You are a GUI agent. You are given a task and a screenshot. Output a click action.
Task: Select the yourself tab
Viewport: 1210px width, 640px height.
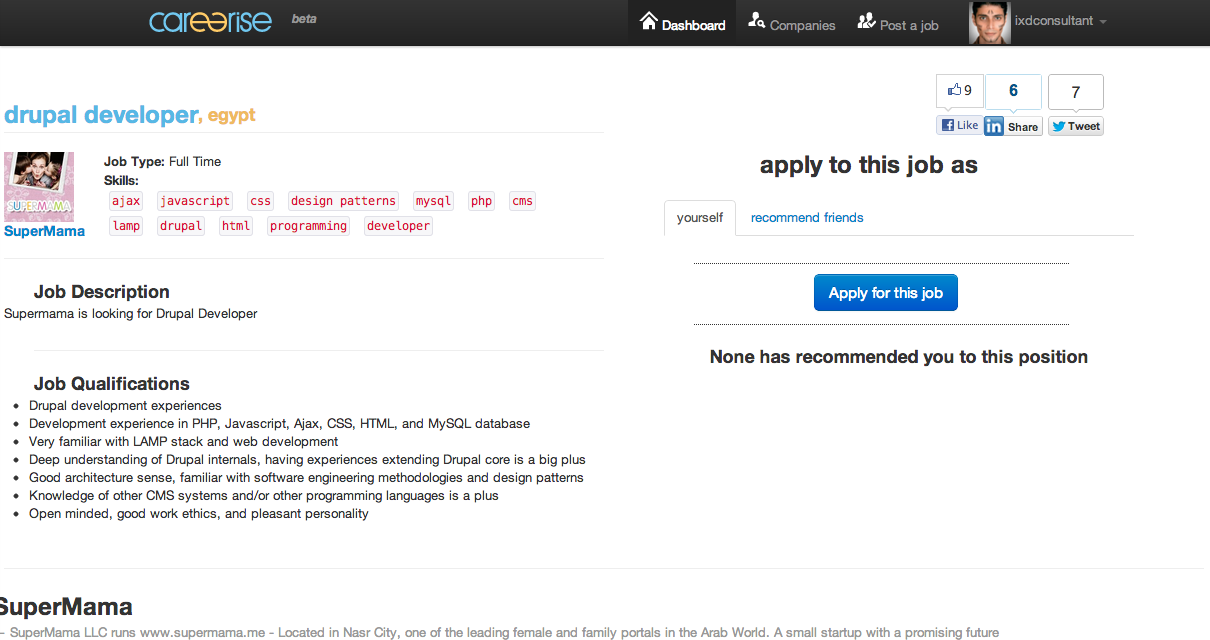[x=700, y=218]
